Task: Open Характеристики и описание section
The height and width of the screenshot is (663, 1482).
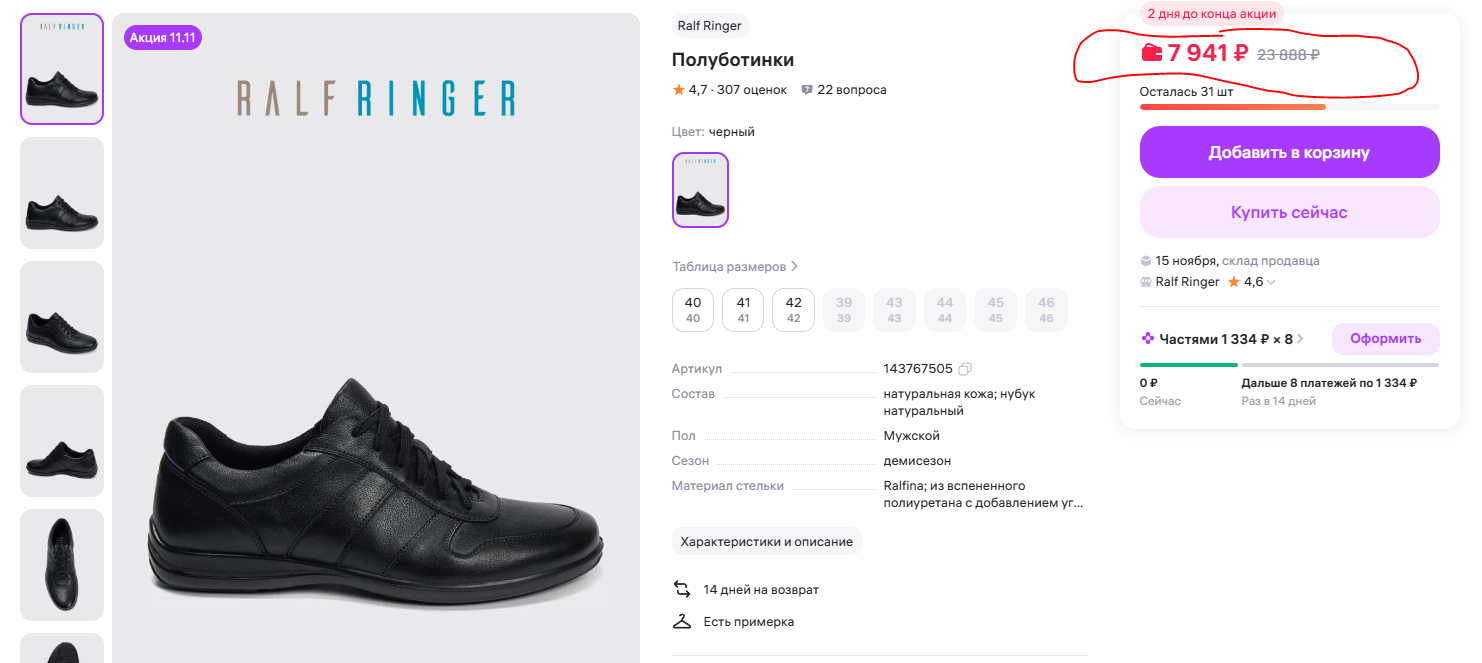Action: (766, 541)
